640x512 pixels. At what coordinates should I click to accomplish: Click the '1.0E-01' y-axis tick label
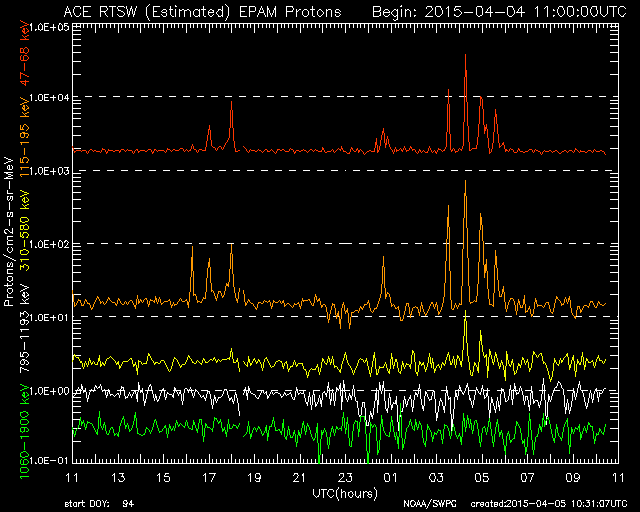pyautogui.click(x=50, y=461)
